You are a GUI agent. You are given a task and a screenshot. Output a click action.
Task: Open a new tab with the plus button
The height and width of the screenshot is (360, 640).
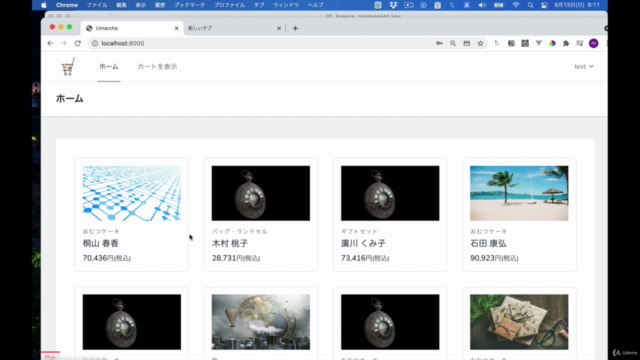tap(295, 28)
